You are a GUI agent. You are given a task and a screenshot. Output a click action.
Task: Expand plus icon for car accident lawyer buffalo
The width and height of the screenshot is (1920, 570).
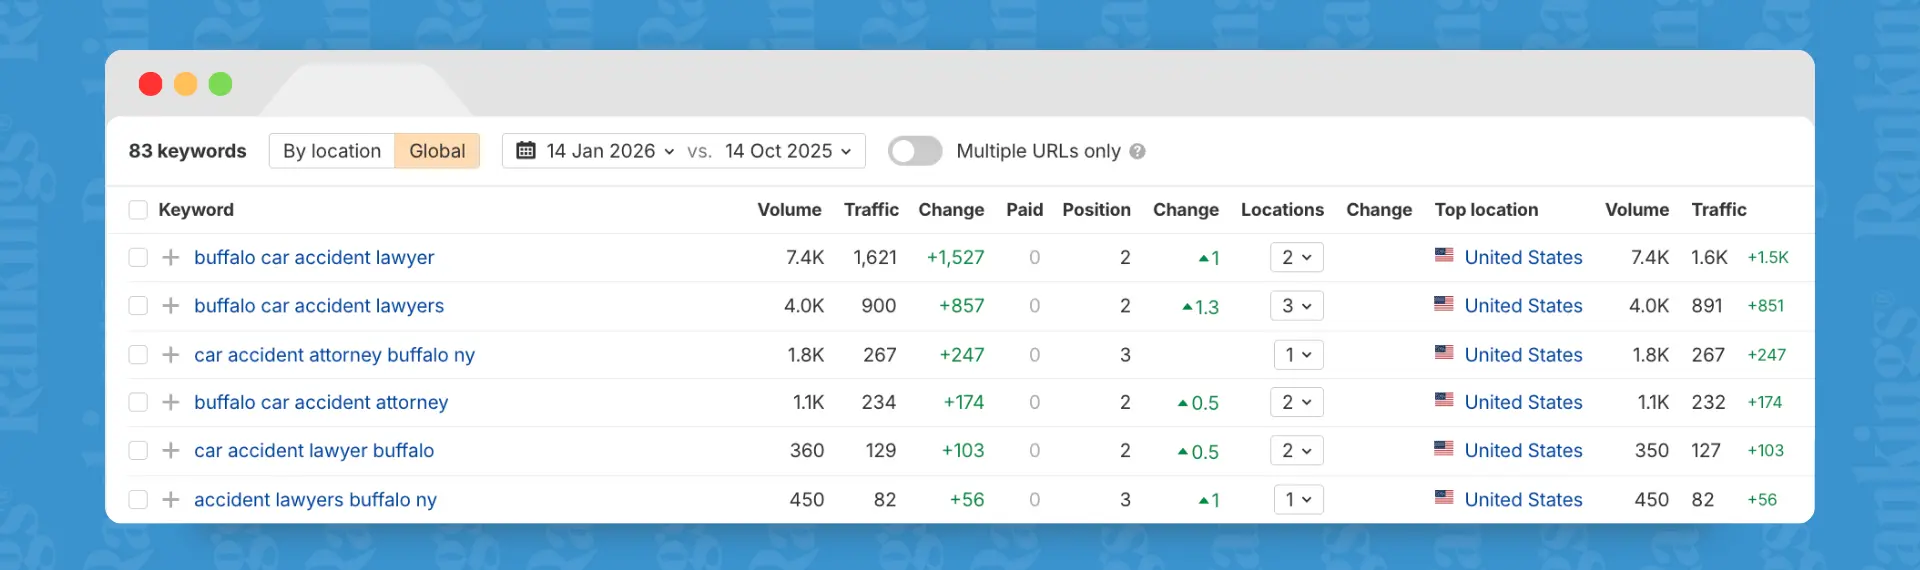(171, 451)
